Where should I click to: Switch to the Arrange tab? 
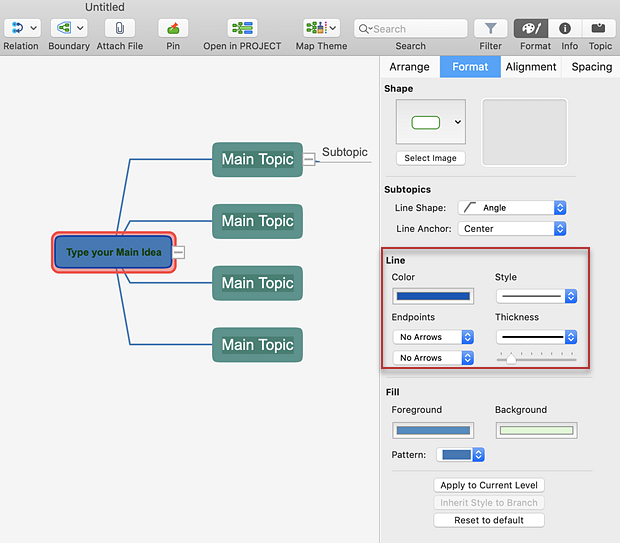point(409,67)
